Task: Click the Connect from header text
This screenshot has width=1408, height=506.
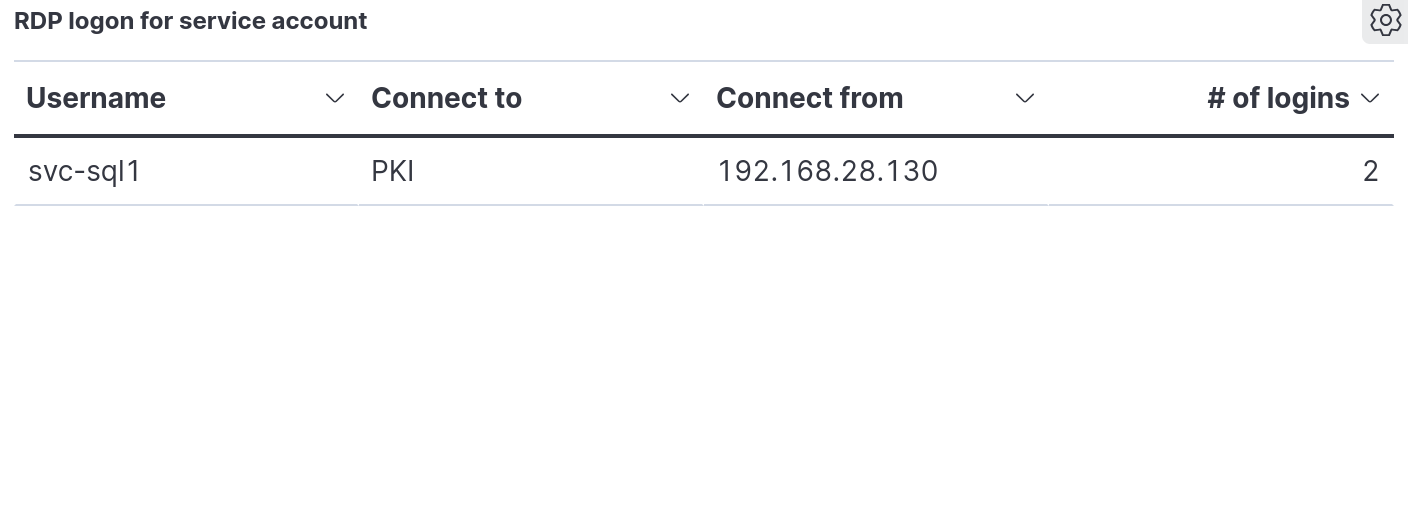Action: [810, 98]
